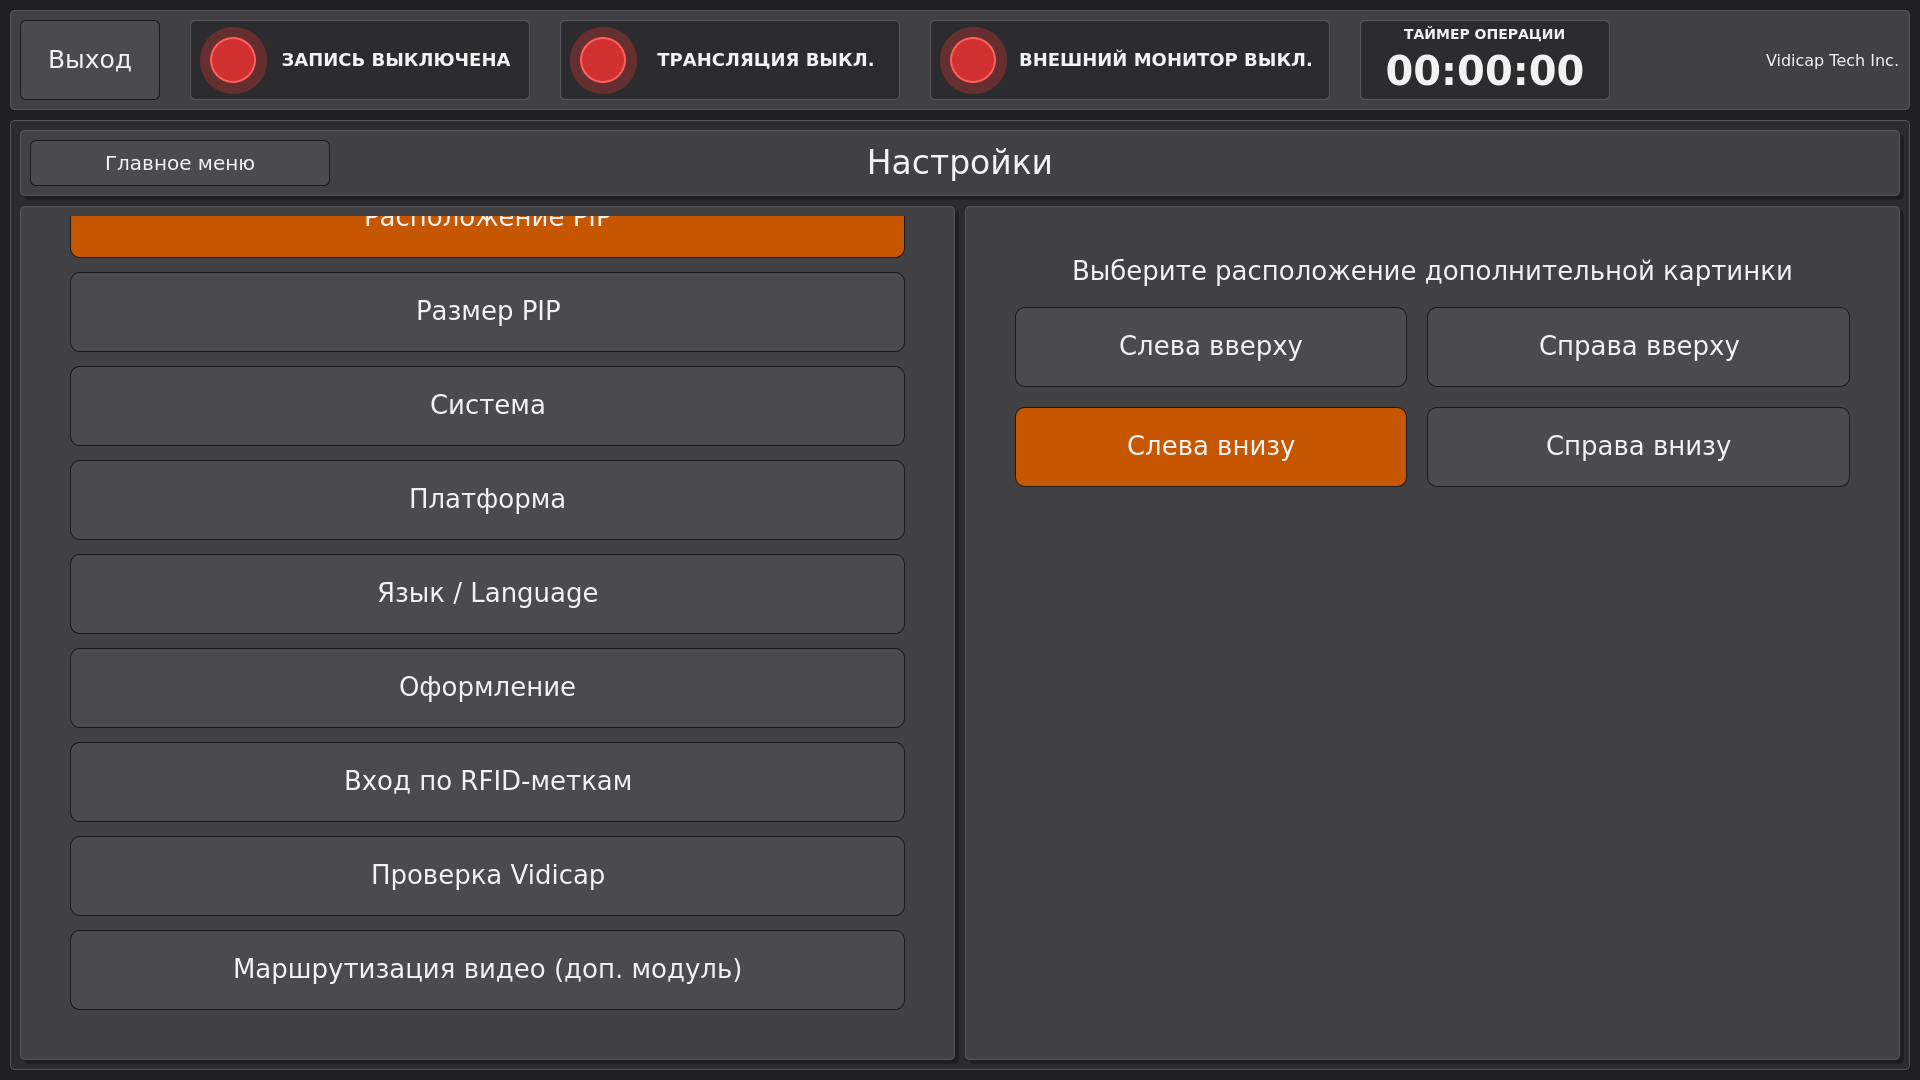Image resolution: width=1920 pixels, height=1080 pixels.
Task: Open Вход по RFID-меткам settings
Action: pos(488,782)
